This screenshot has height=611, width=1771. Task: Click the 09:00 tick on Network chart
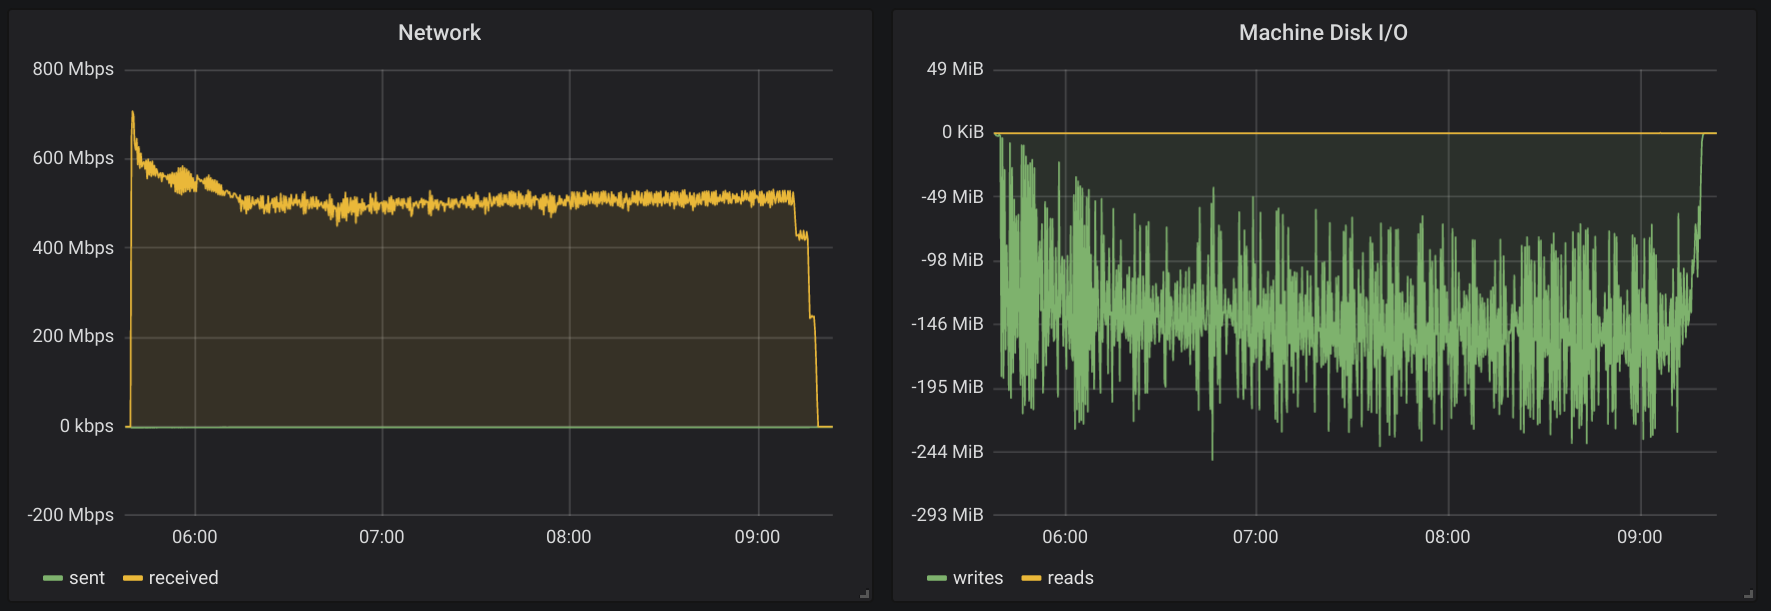click(757, 537)
